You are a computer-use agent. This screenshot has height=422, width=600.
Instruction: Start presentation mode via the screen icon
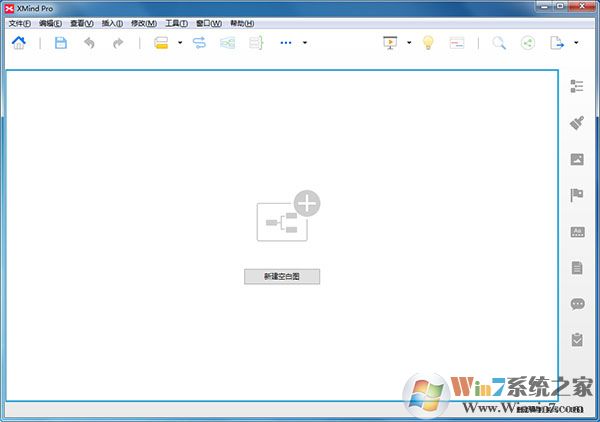point(390,42)
